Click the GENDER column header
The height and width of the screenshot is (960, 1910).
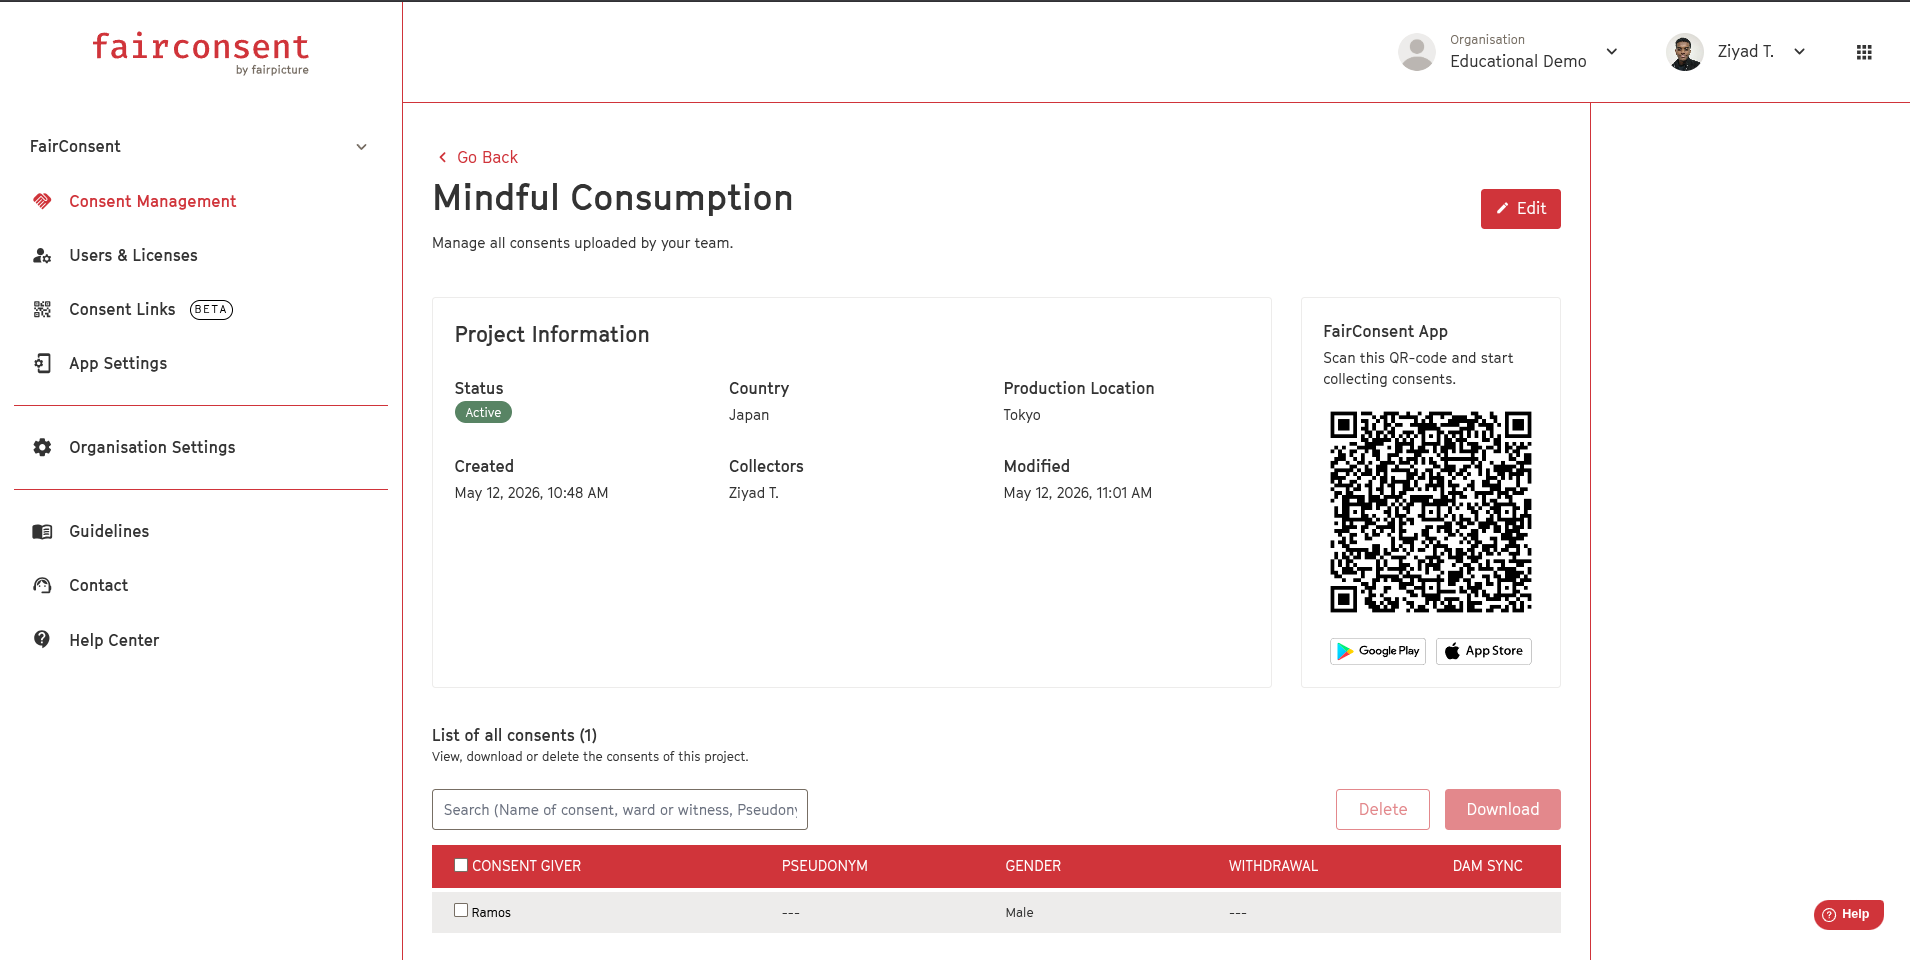click(1033, 866)
